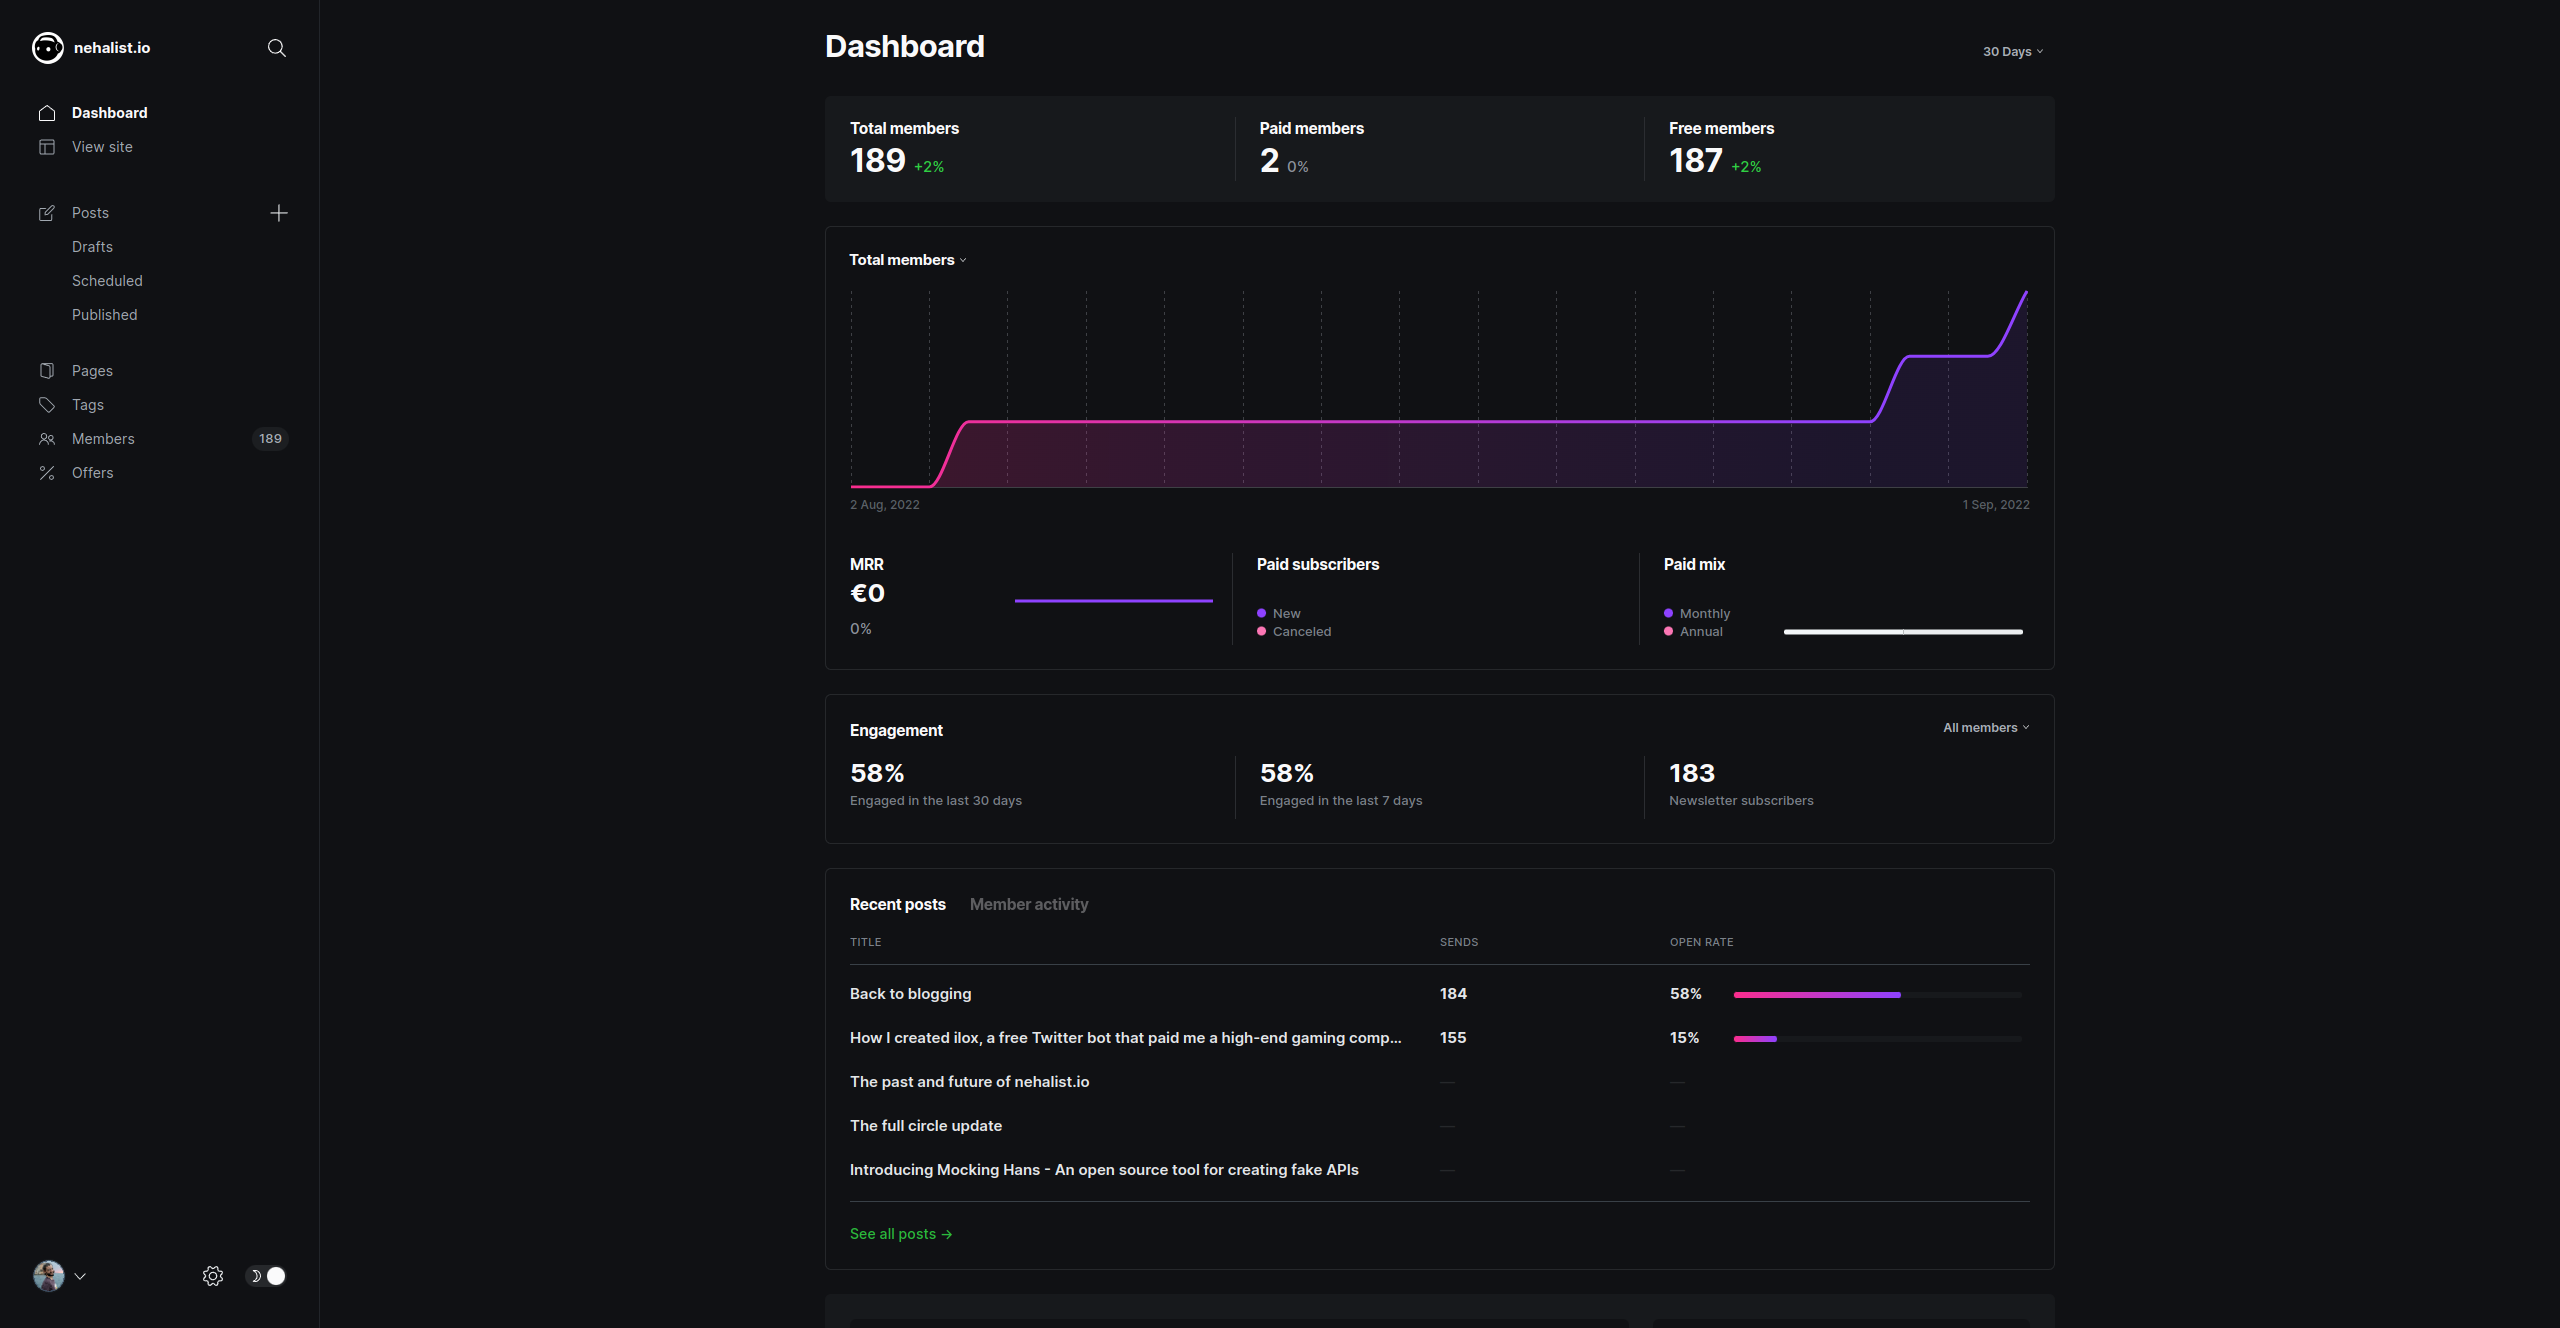Click the nehalist.io site title
2560x1328 pixels.
[x=112, y=48]
